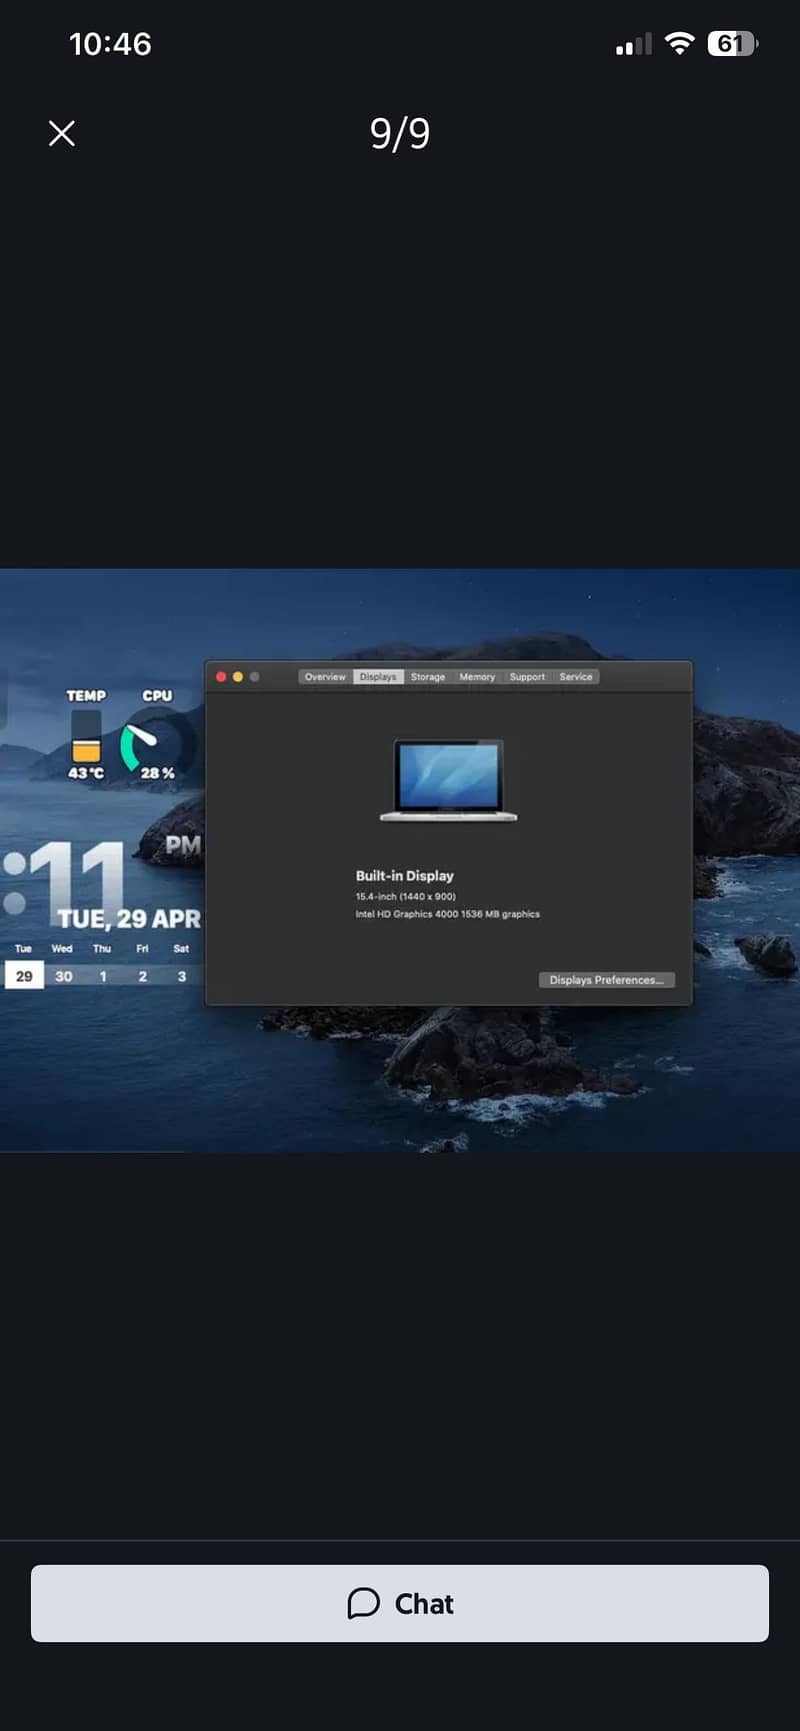This screenshot has width=800, height=1731.
Task: Select day 2 under Fri
Action: 142,976
